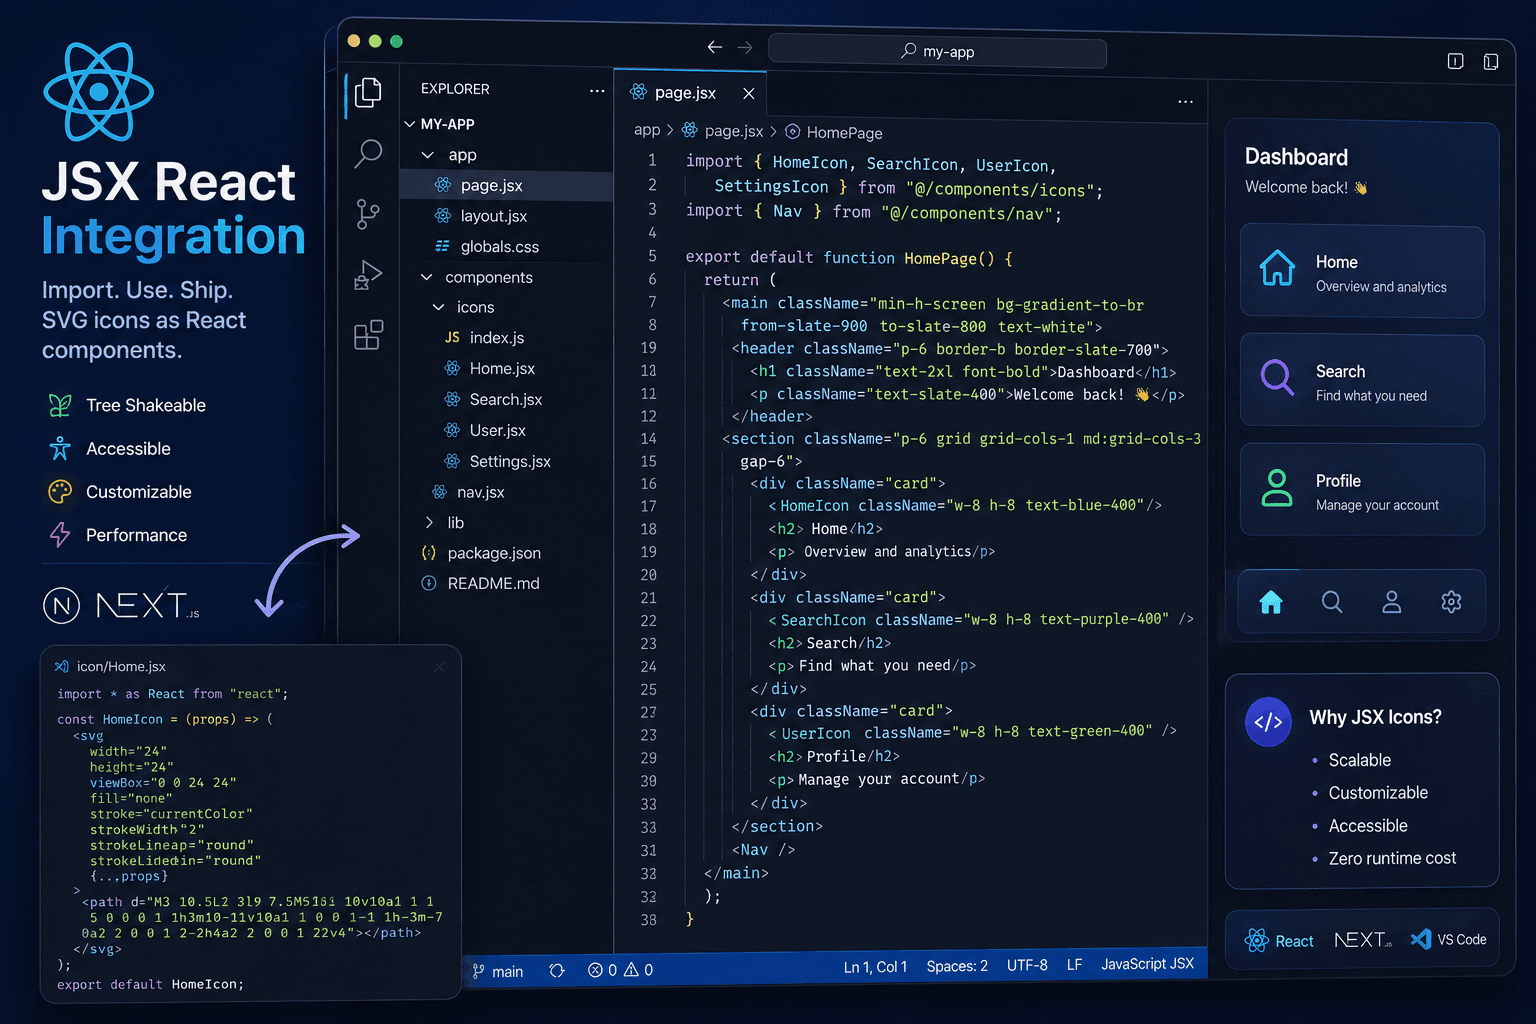1536x1024 pixels.
Task: Select page.jsx in the explorer tree
Action: (506, 185)
